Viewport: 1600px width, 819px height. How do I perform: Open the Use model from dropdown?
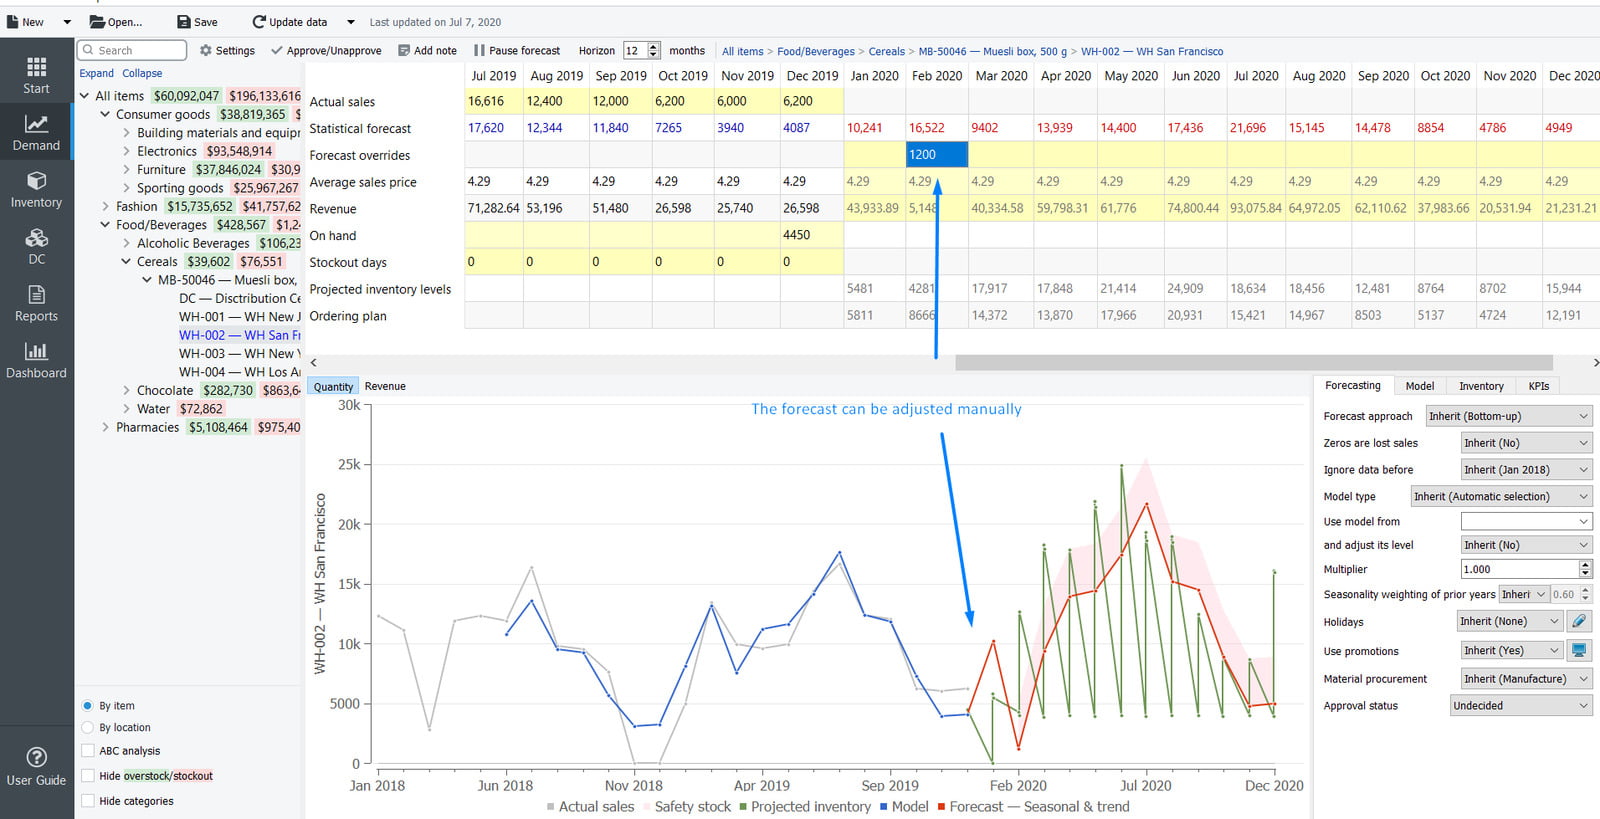(x=1526, y=521)
